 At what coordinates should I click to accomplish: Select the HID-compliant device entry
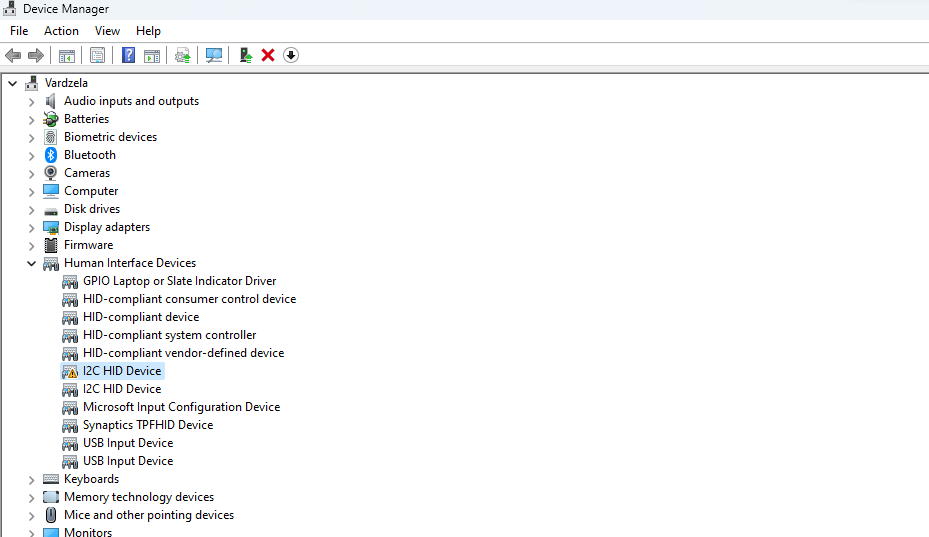141,317
